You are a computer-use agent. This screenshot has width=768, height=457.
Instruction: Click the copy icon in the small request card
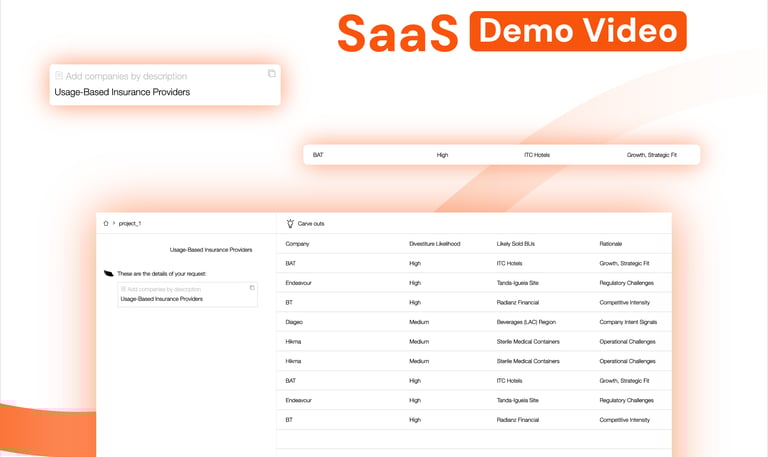click(252, 288)
